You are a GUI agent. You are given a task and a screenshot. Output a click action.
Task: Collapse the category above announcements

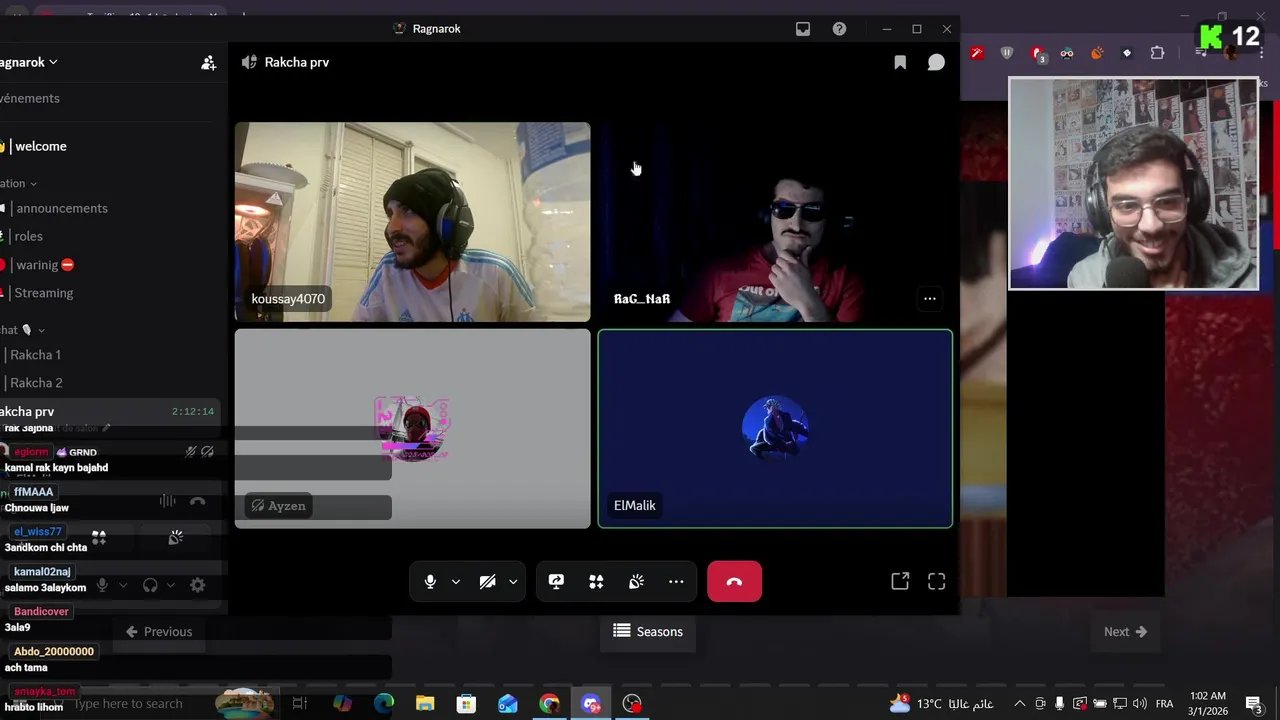click(x=19, y=184)
